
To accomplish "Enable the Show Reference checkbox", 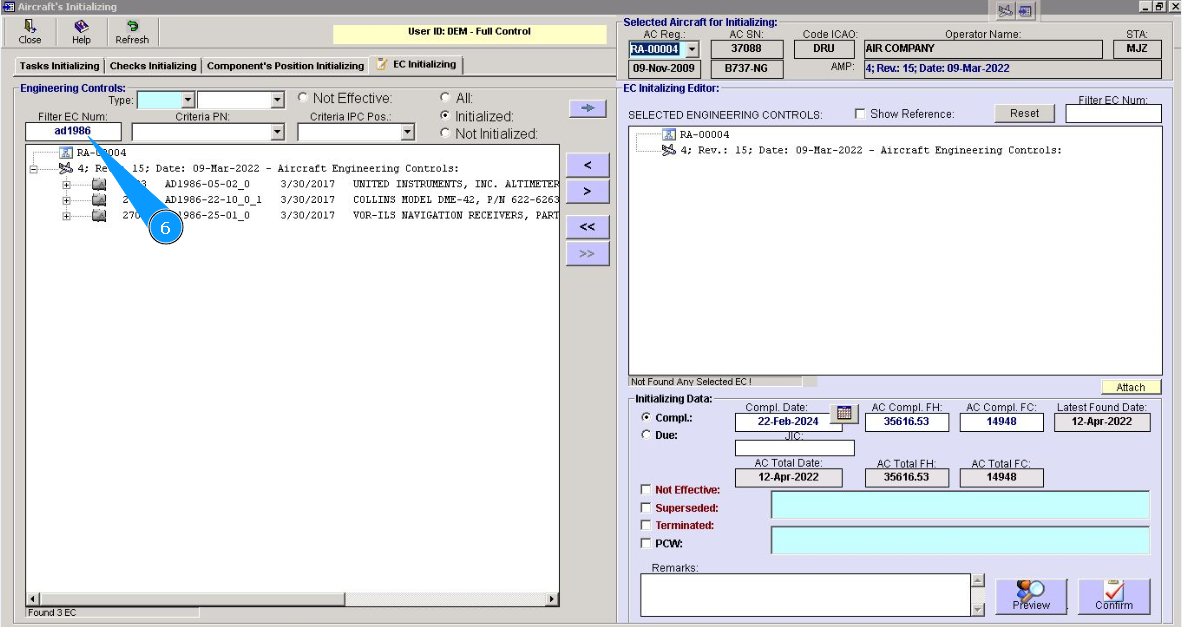I will coord(860,114).
